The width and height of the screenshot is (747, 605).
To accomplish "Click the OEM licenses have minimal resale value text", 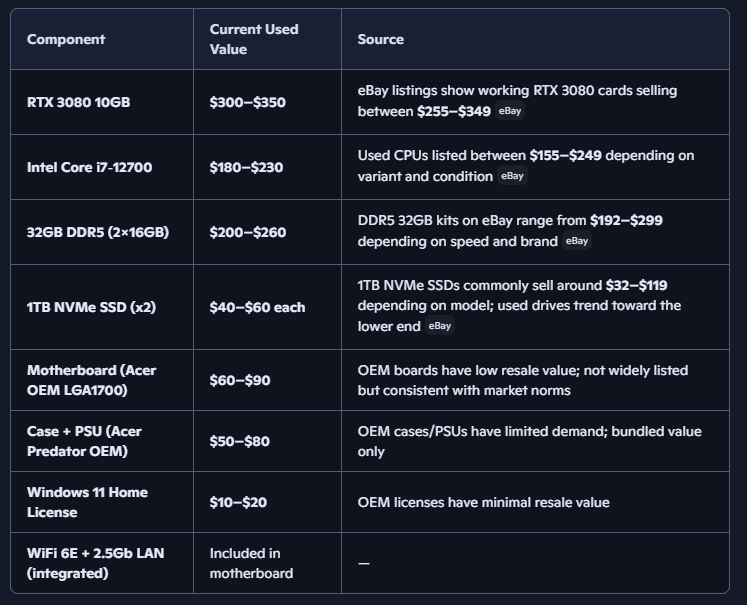I will (x=484, y=502).
